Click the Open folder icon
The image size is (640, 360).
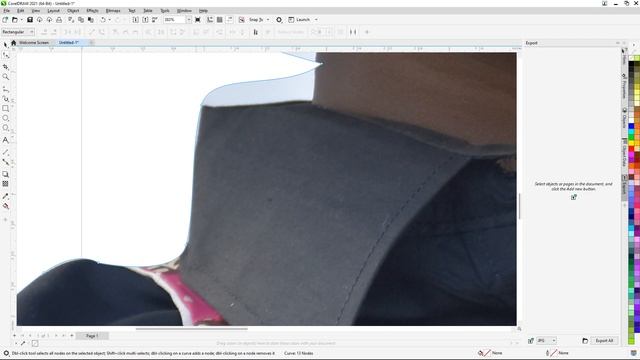[x=15, y=20]
